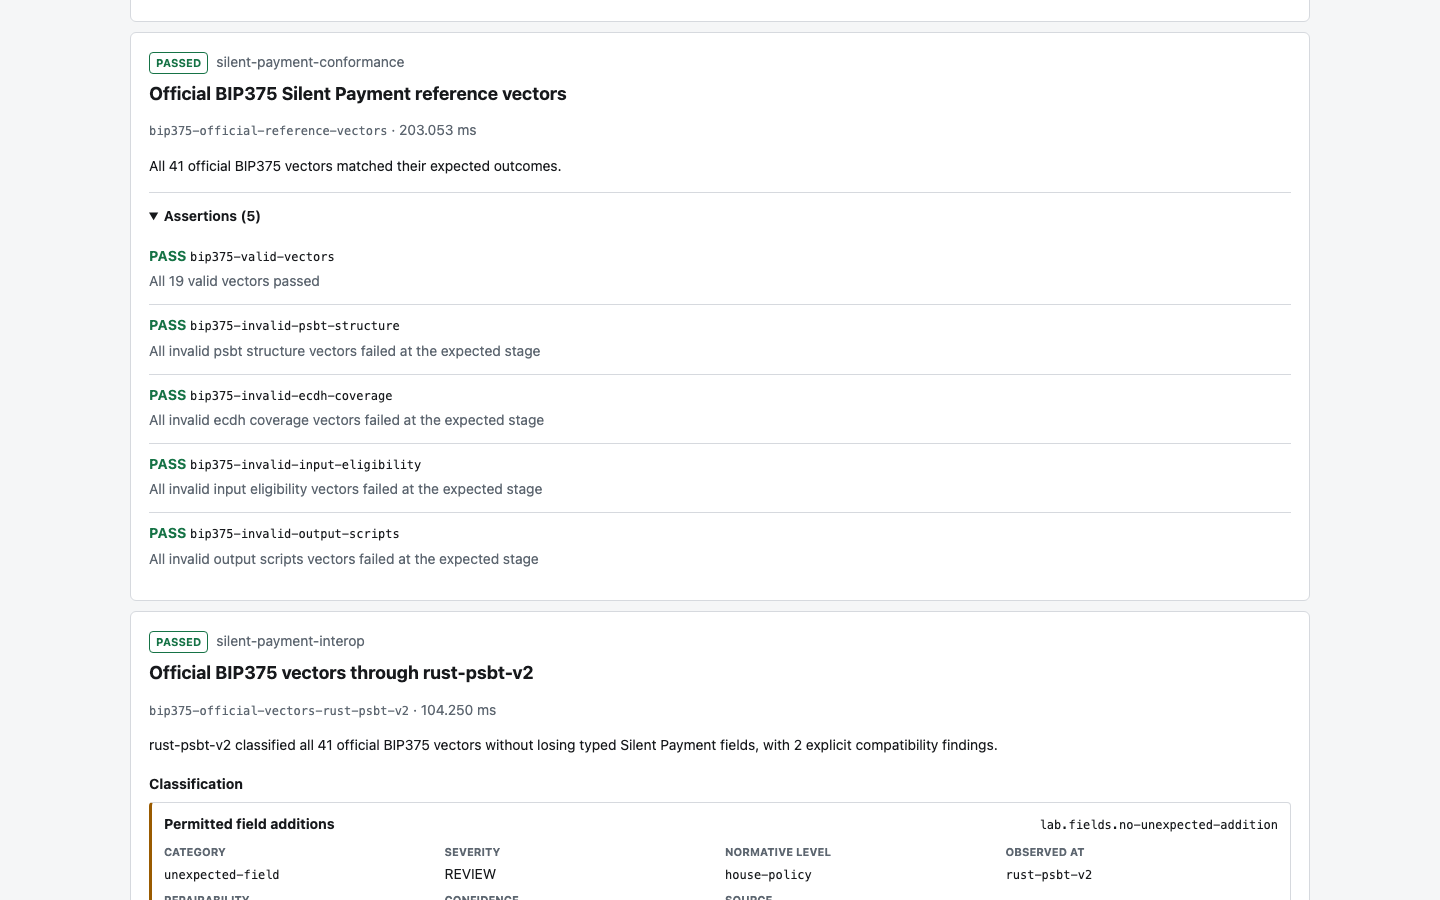Click the 203.053 ms duration value
The height and width of the screenshot is (900, 1440).
[437, 130]
